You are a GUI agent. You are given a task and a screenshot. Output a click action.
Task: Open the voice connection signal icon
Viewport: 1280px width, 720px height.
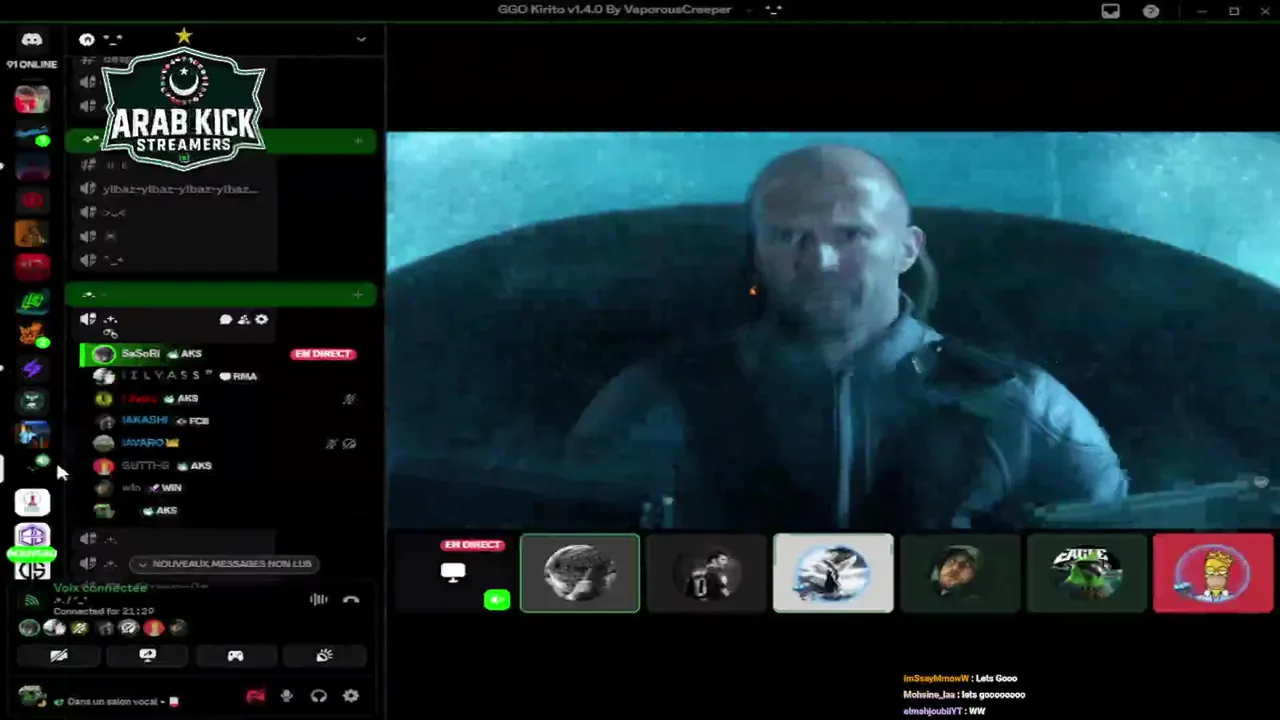[x=32, y=600]
